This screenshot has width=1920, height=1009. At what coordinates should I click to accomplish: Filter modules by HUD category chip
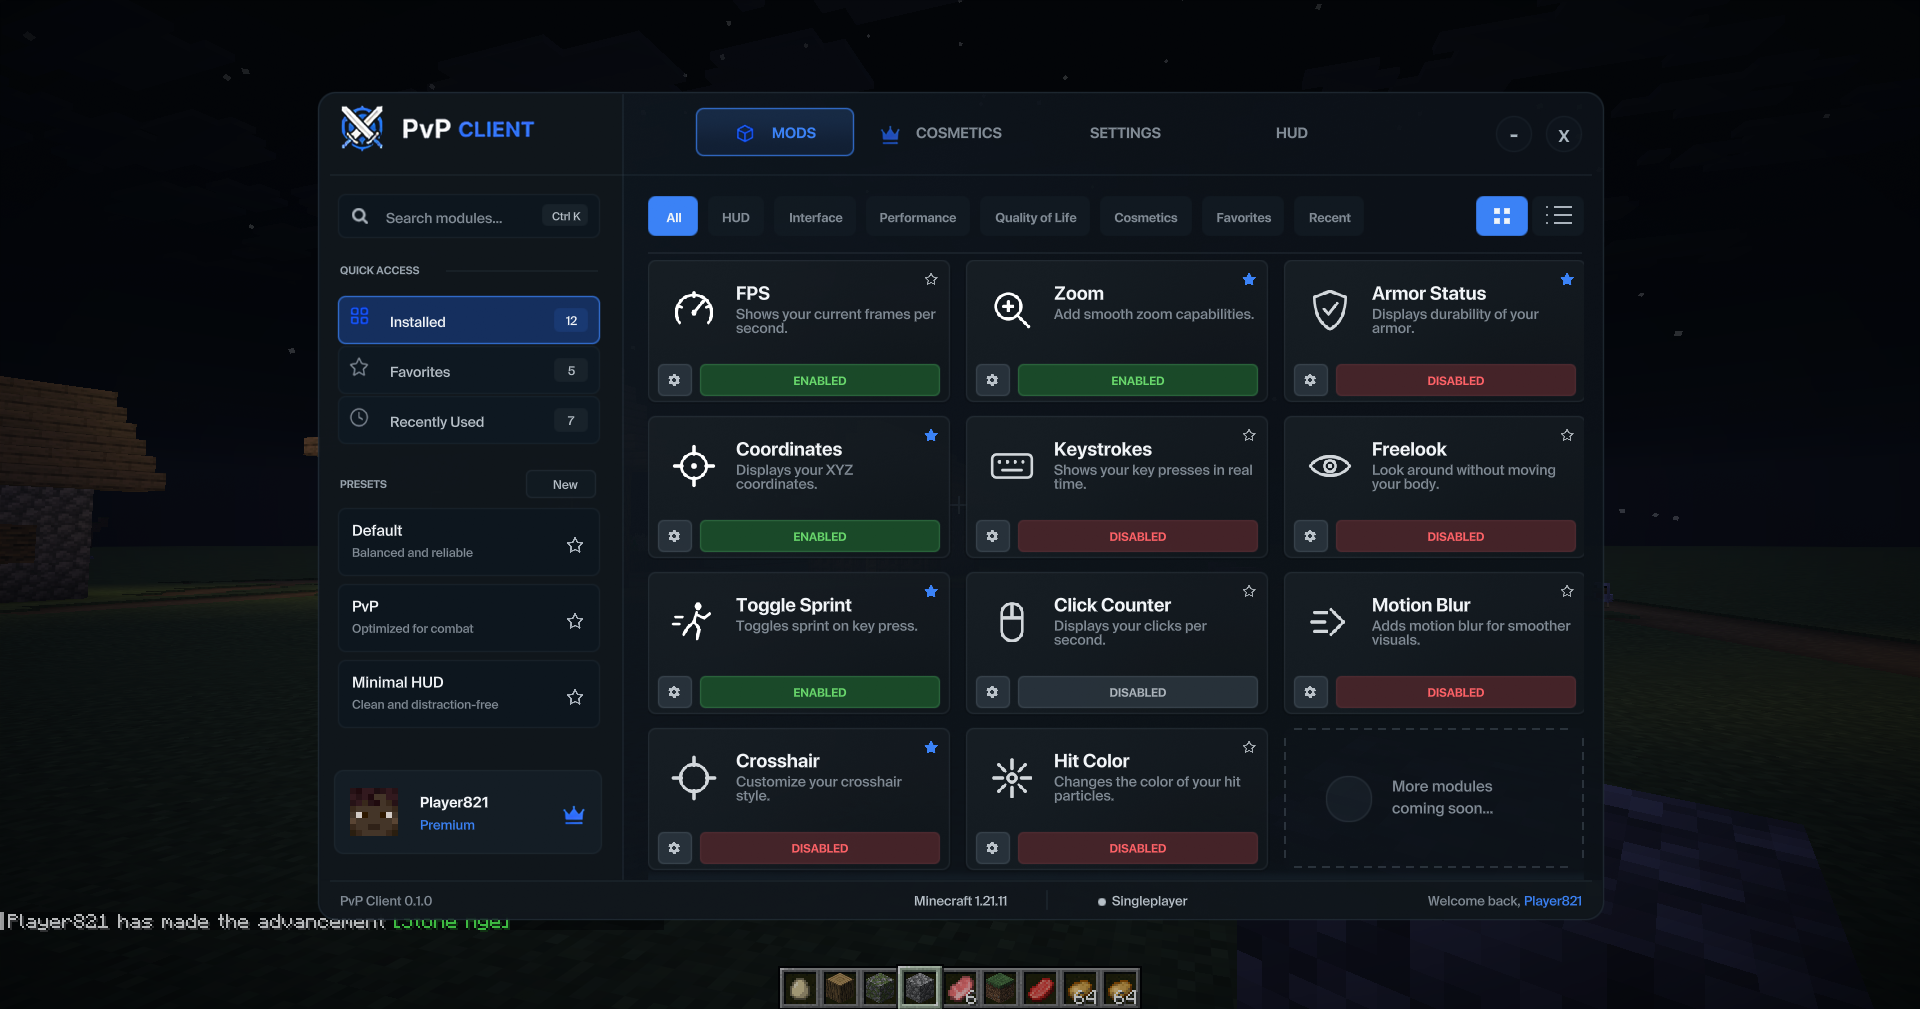click(x=736, y=217)
